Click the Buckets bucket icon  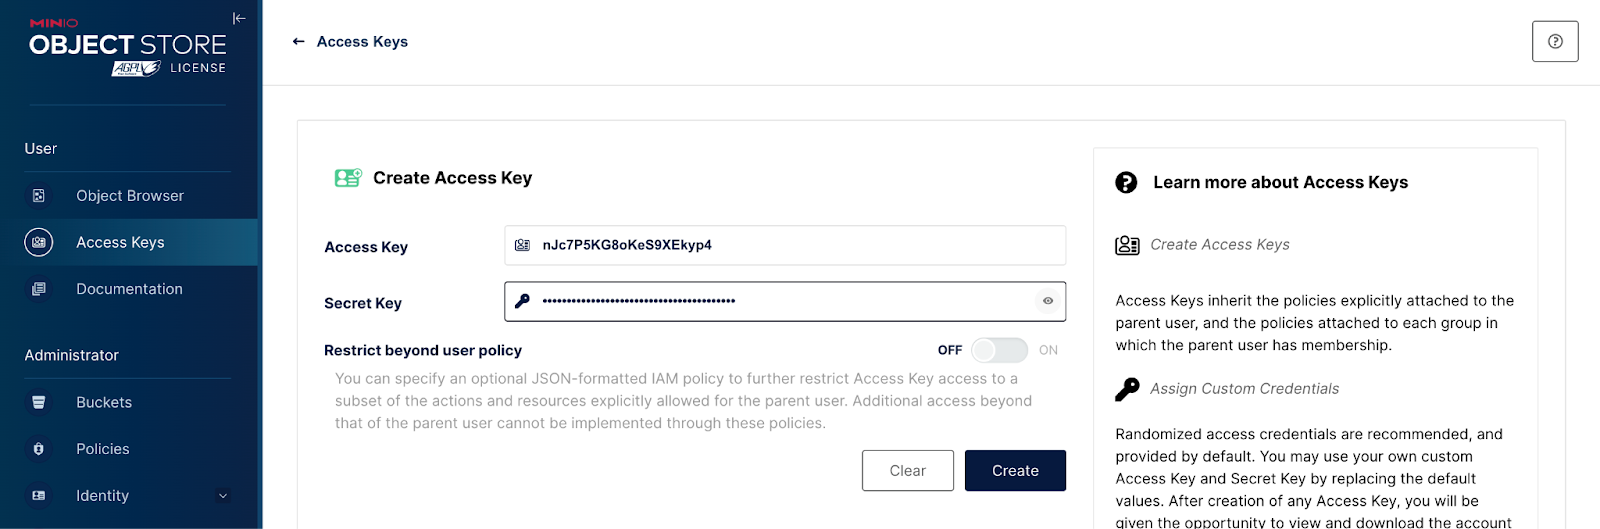tap(39, 402)
